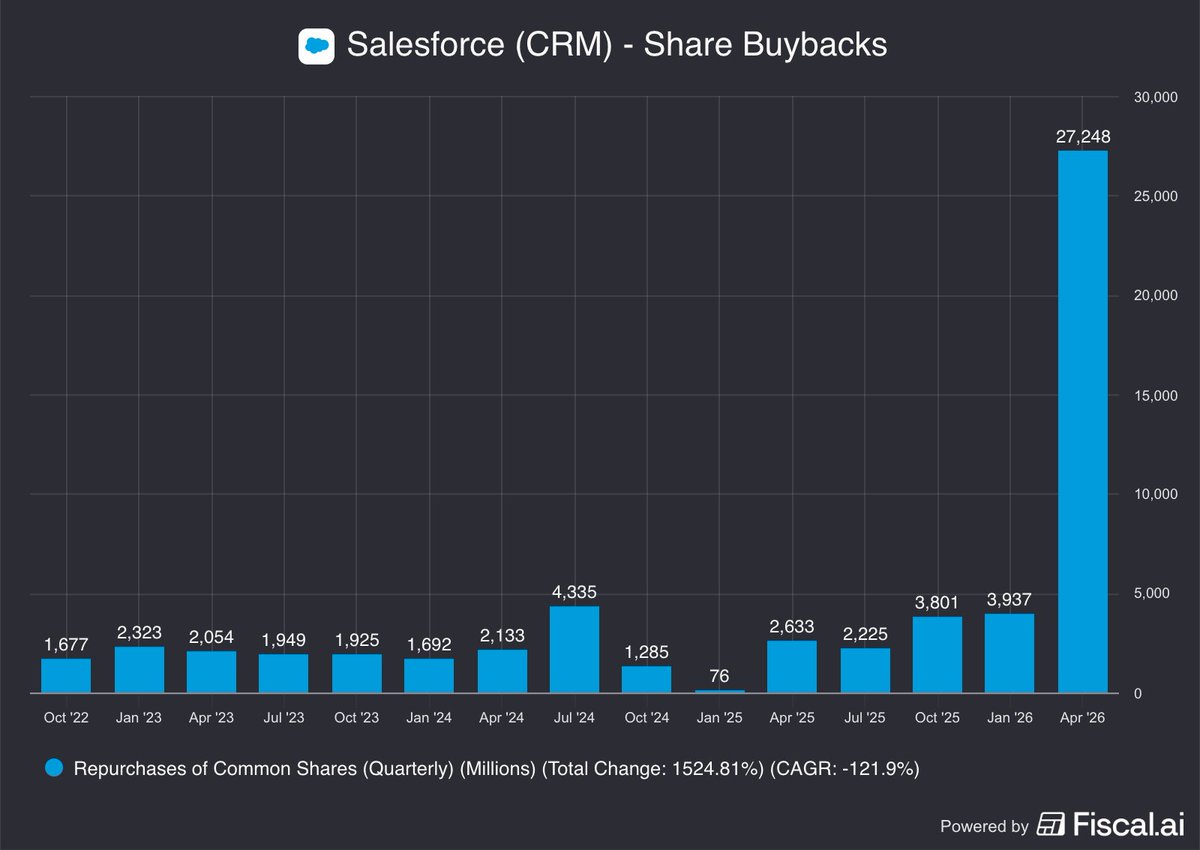Select the Oct '24 bar
The height and width of the screenshot is (850, 1200).
647,679
